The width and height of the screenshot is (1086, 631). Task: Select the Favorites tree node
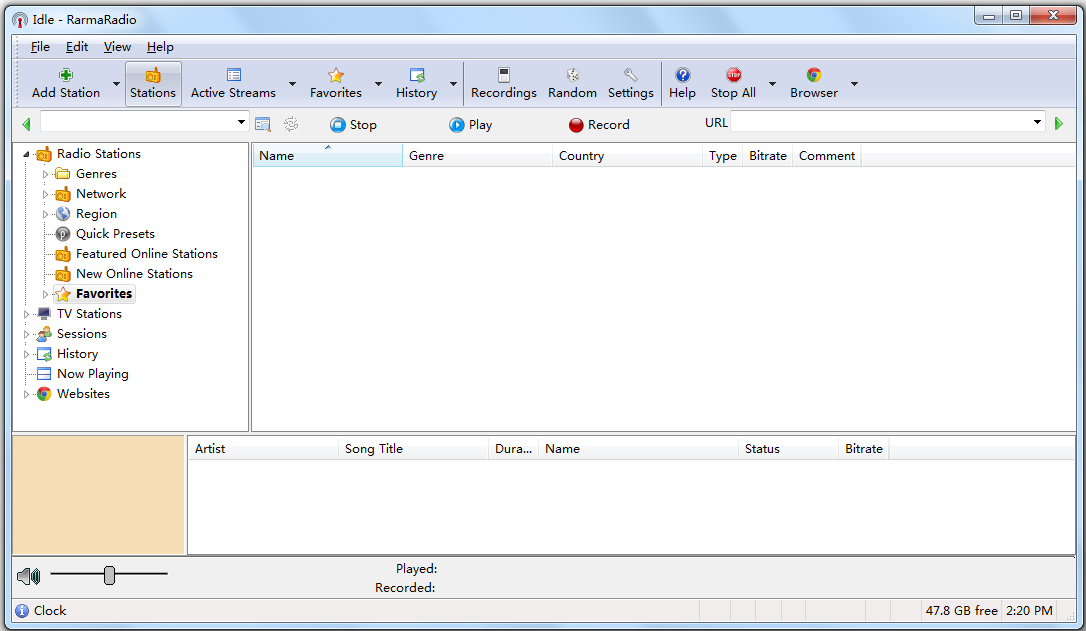(x=103, y=294)
